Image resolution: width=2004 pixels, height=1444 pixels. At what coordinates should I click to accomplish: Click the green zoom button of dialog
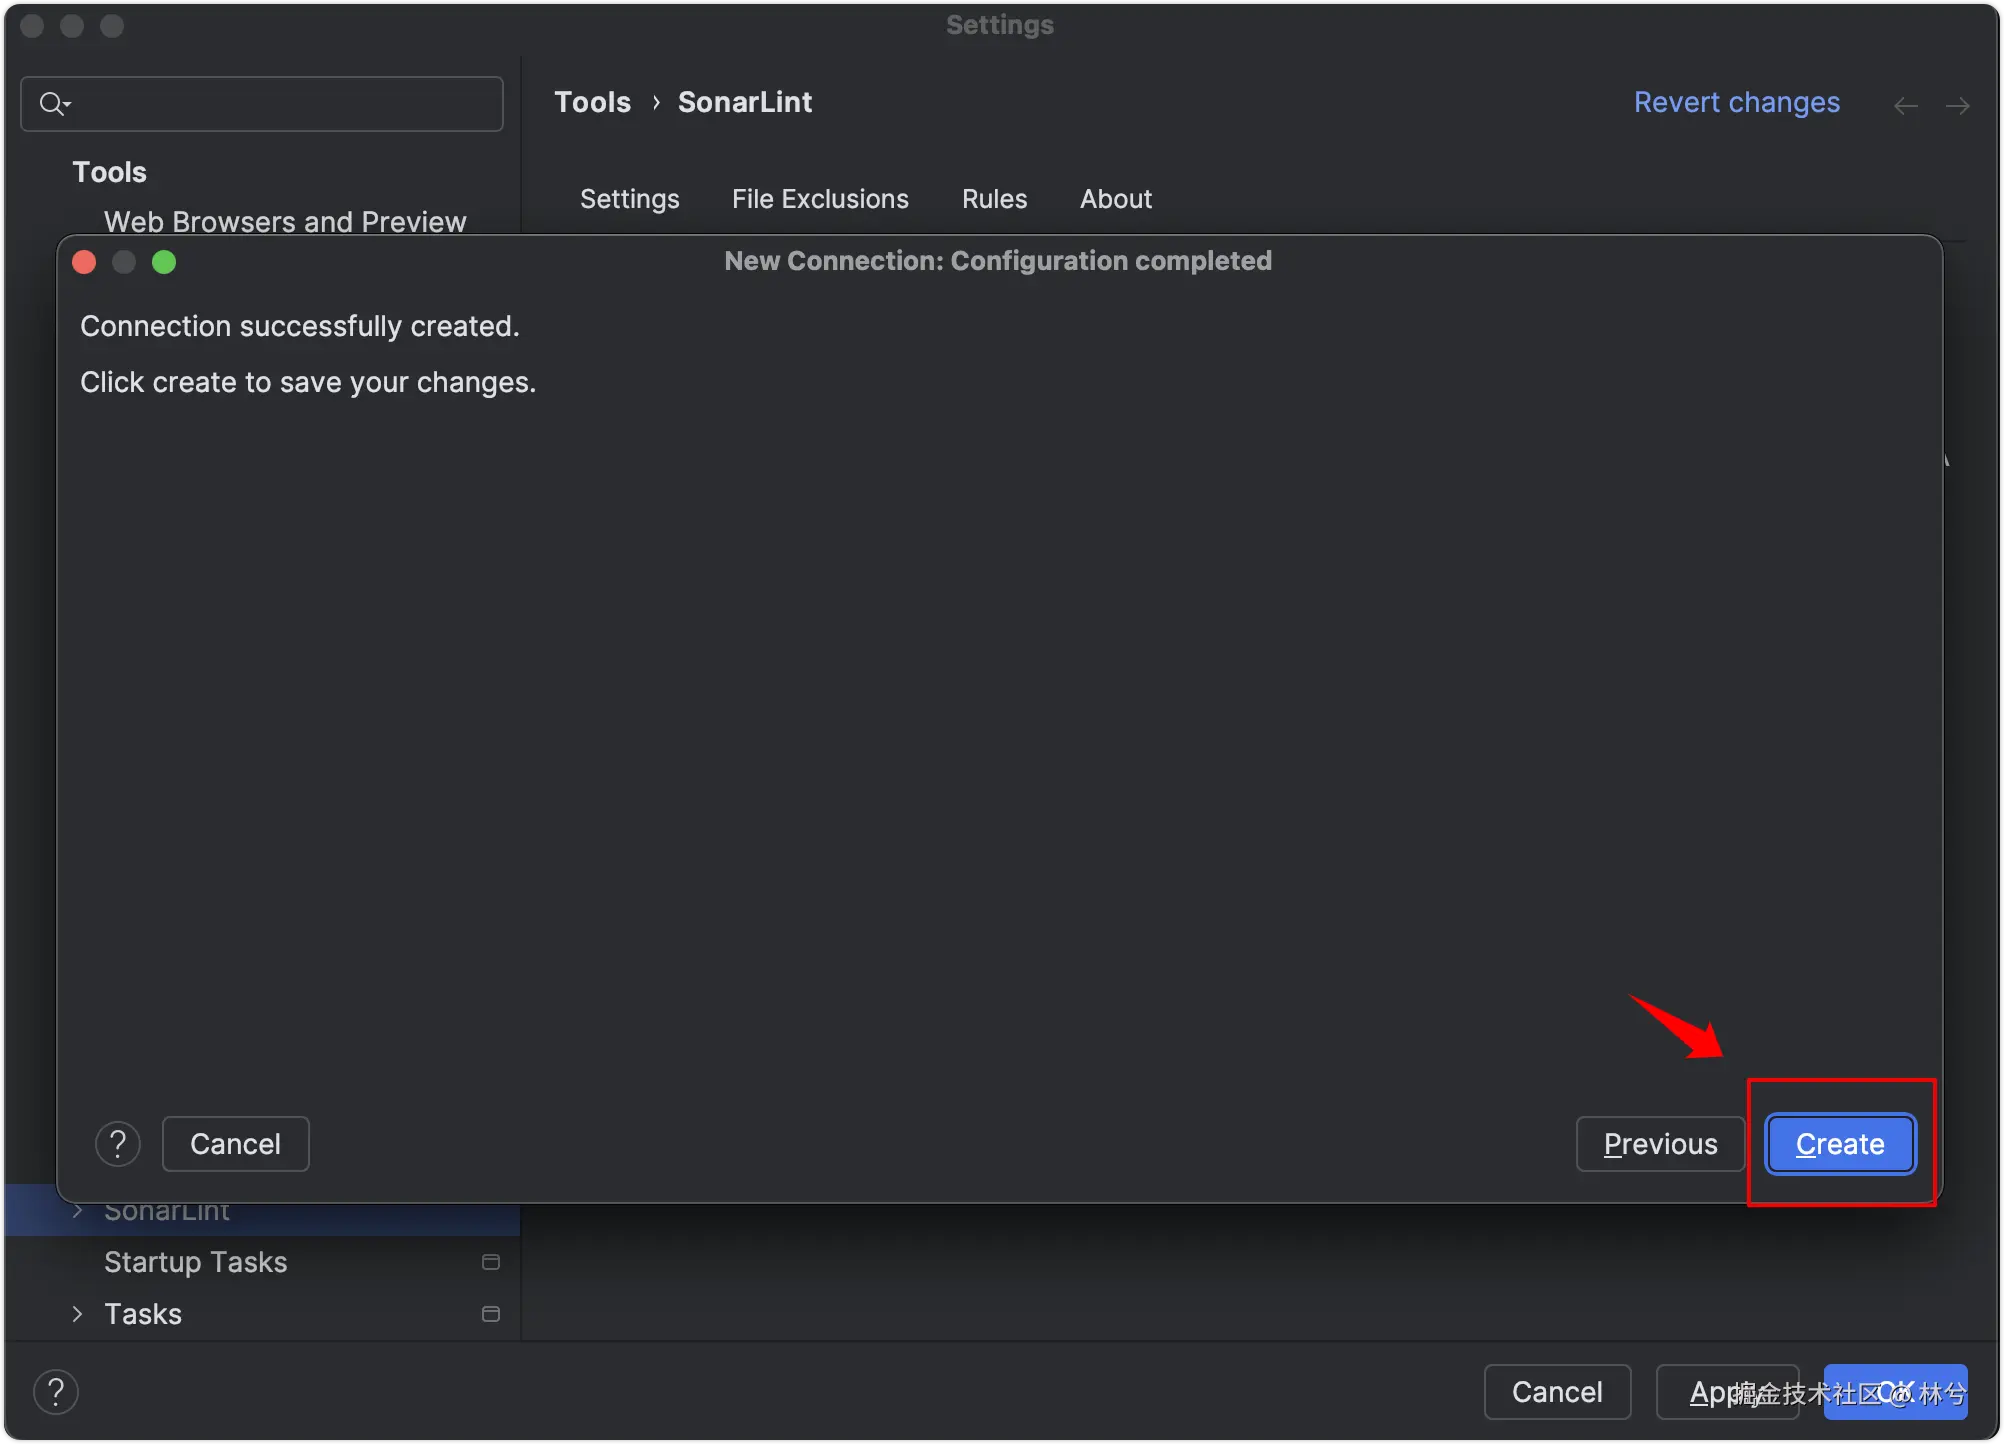(164, 262)
